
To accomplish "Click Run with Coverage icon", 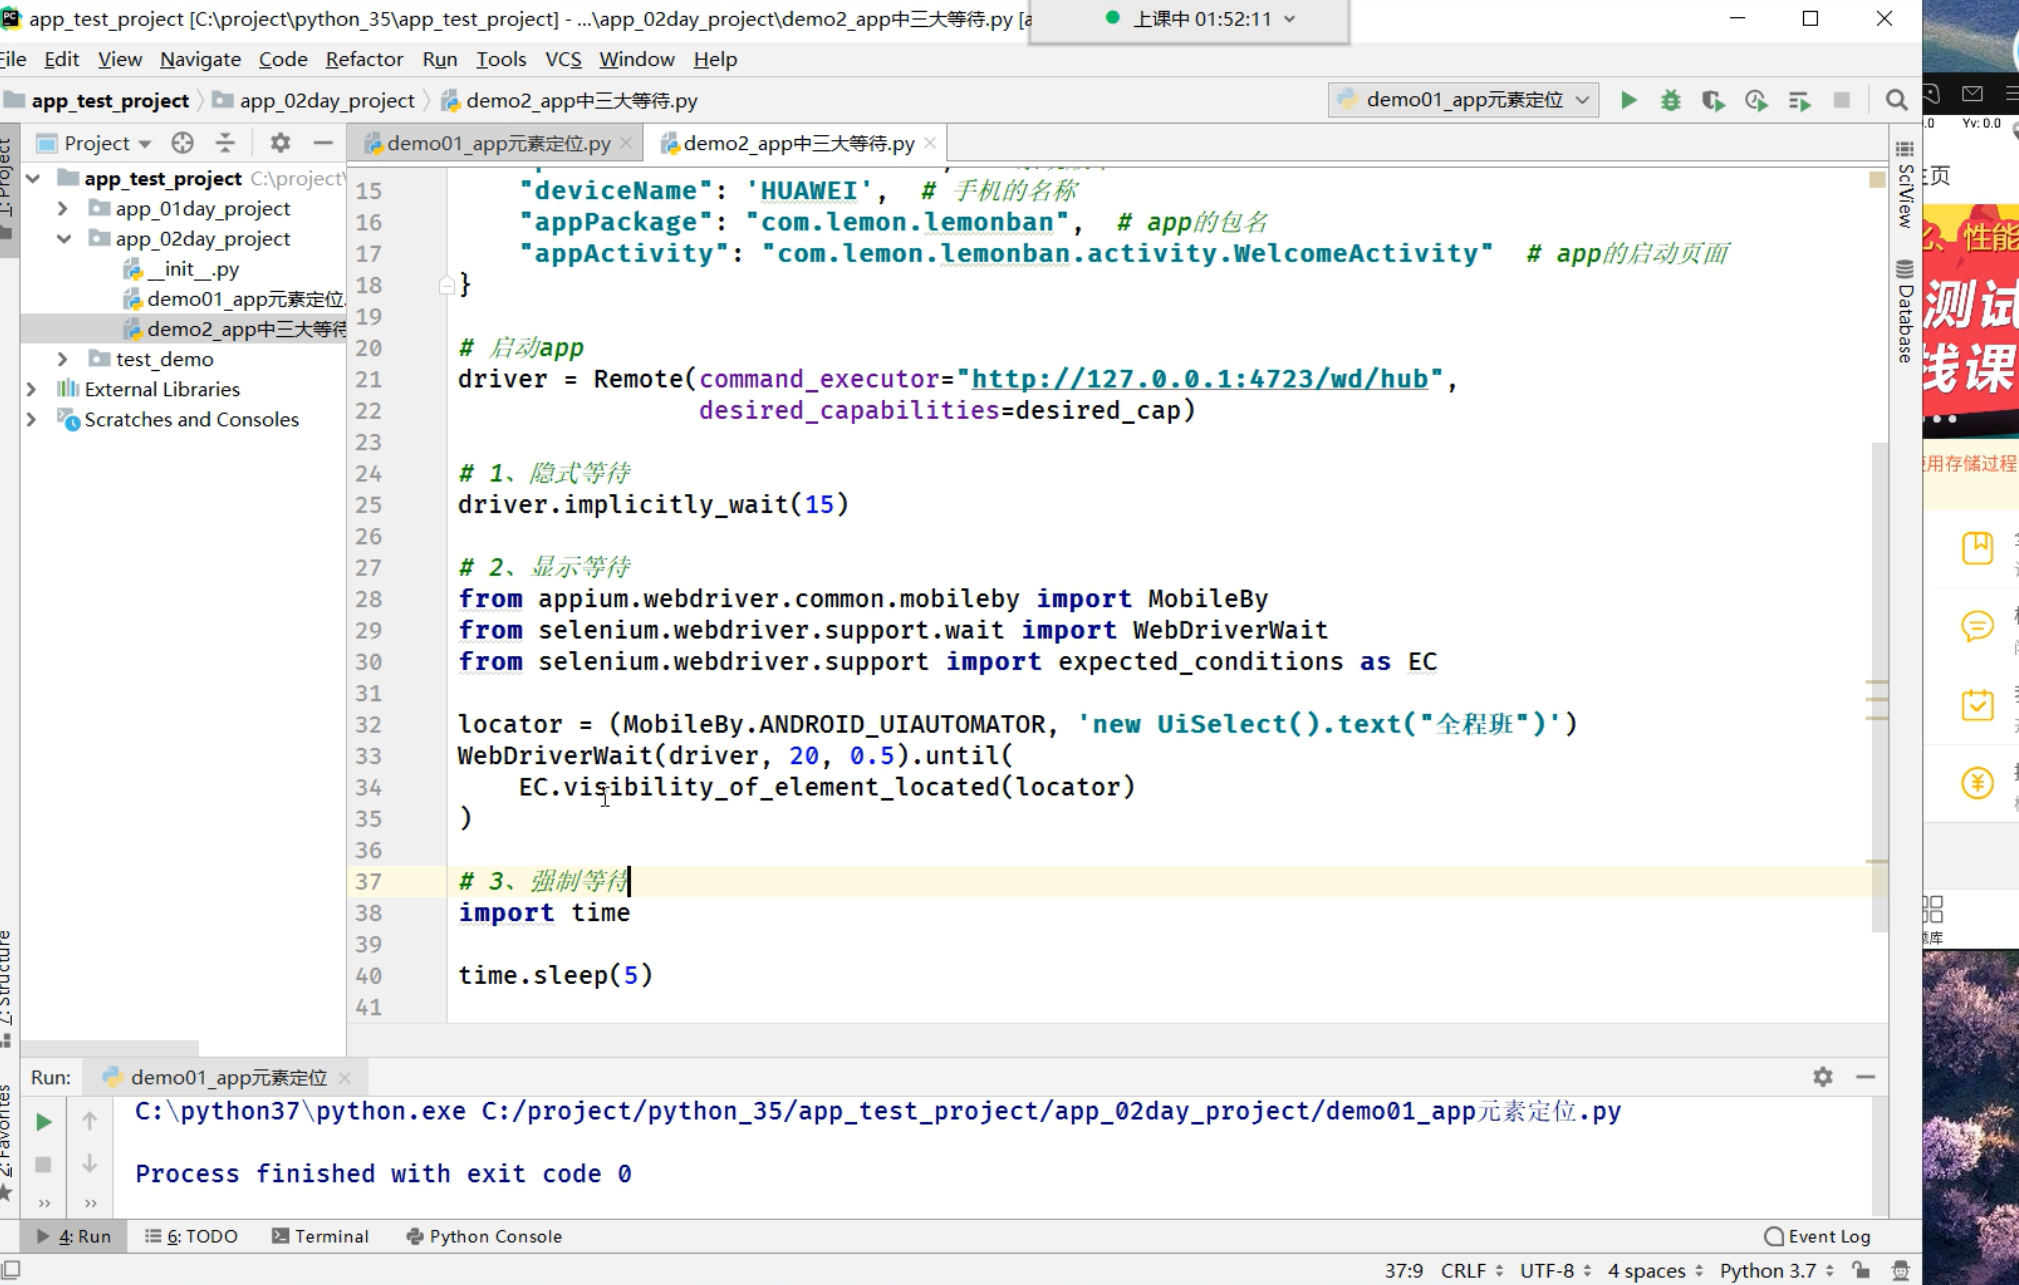I will pyautogui.click(x=1713, y=100).
